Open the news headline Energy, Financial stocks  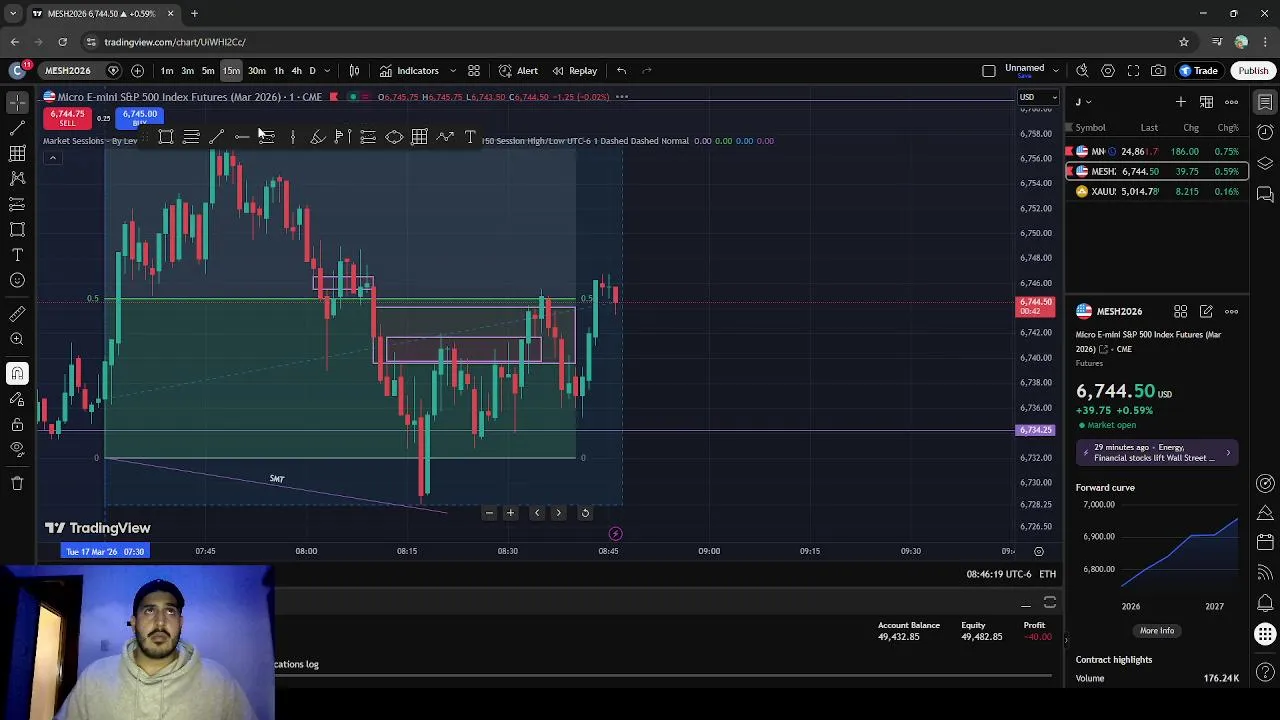[x=1157, y=453]
